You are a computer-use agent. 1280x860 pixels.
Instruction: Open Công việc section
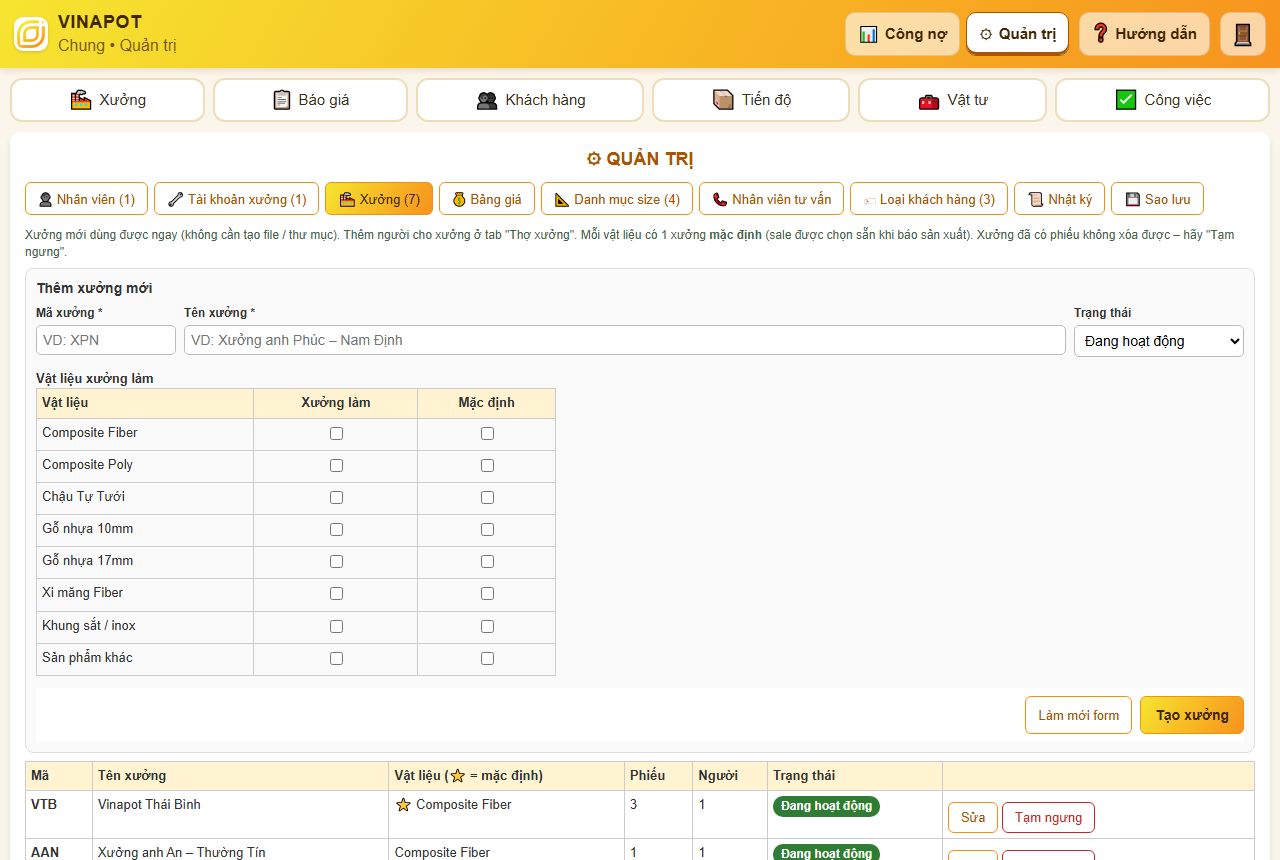click(1162, 100)
